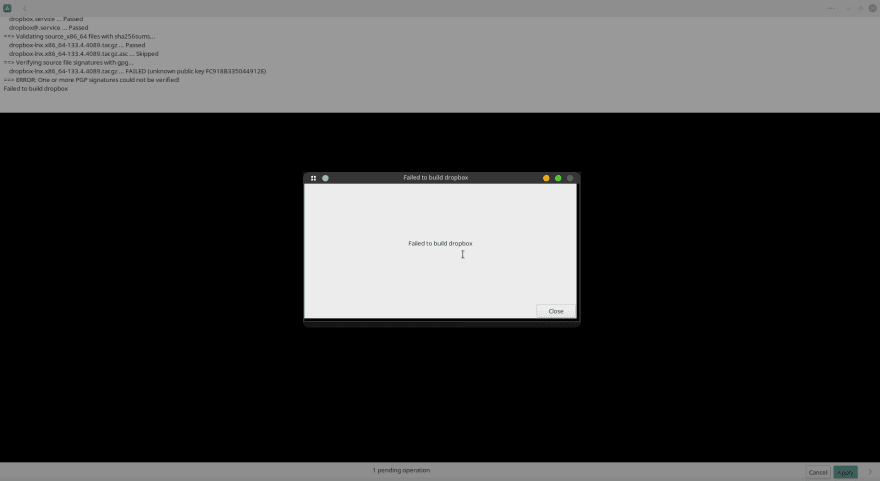Open the three-dots menu in the main header

pyautogui.click(x=831, y=8)
